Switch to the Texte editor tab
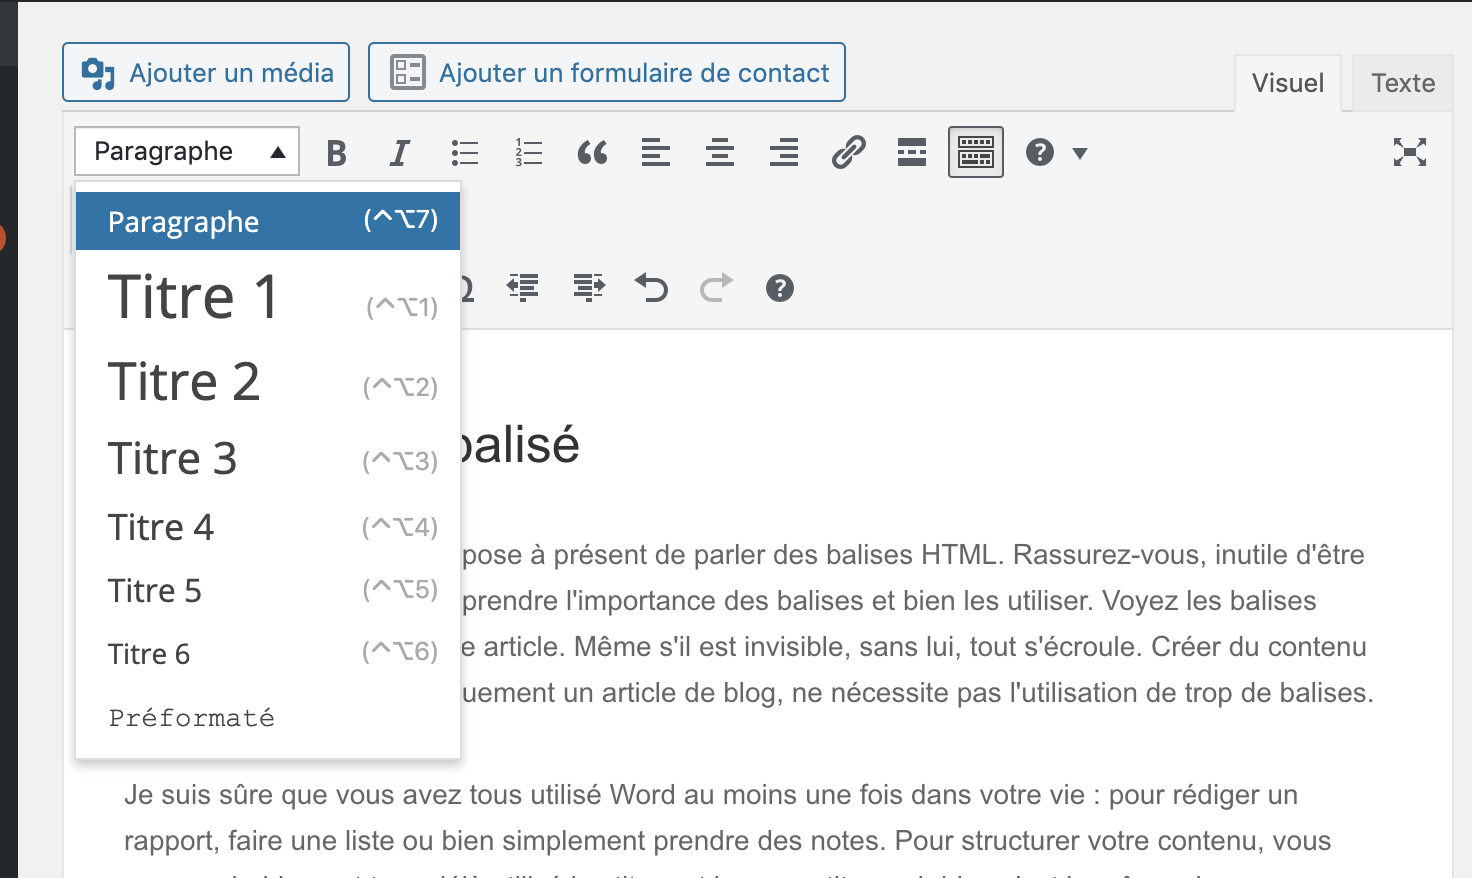Viewport: 1472px width, 878px height. (1403, 83)
